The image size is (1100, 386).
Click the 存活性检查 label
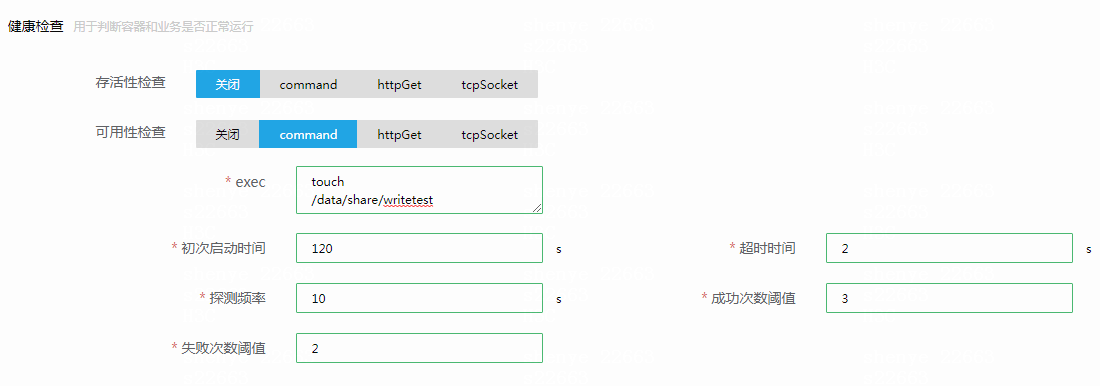click(x=130, y=82)
